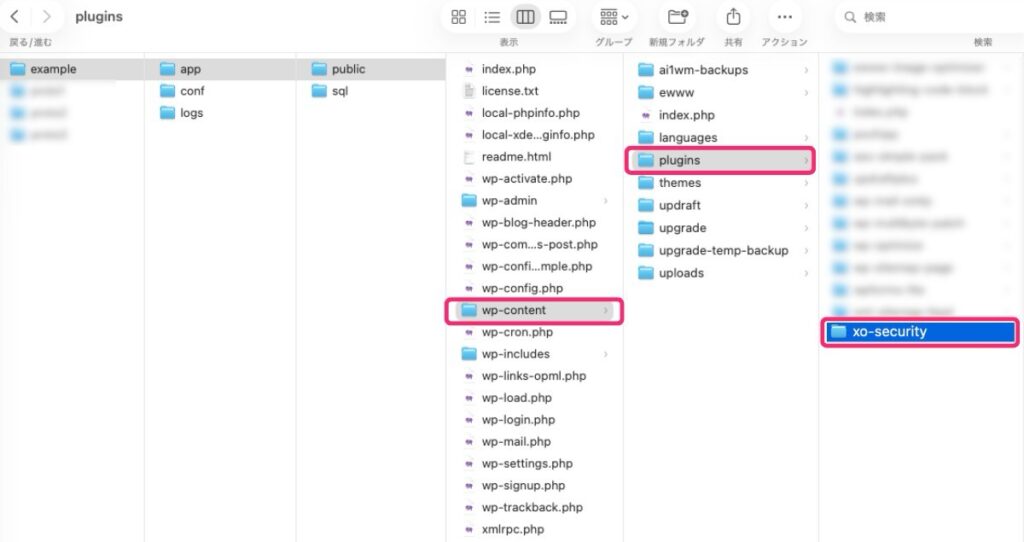Click in the search field
Viewport: 1024px width, 542px height.
[x=927, y=17]
